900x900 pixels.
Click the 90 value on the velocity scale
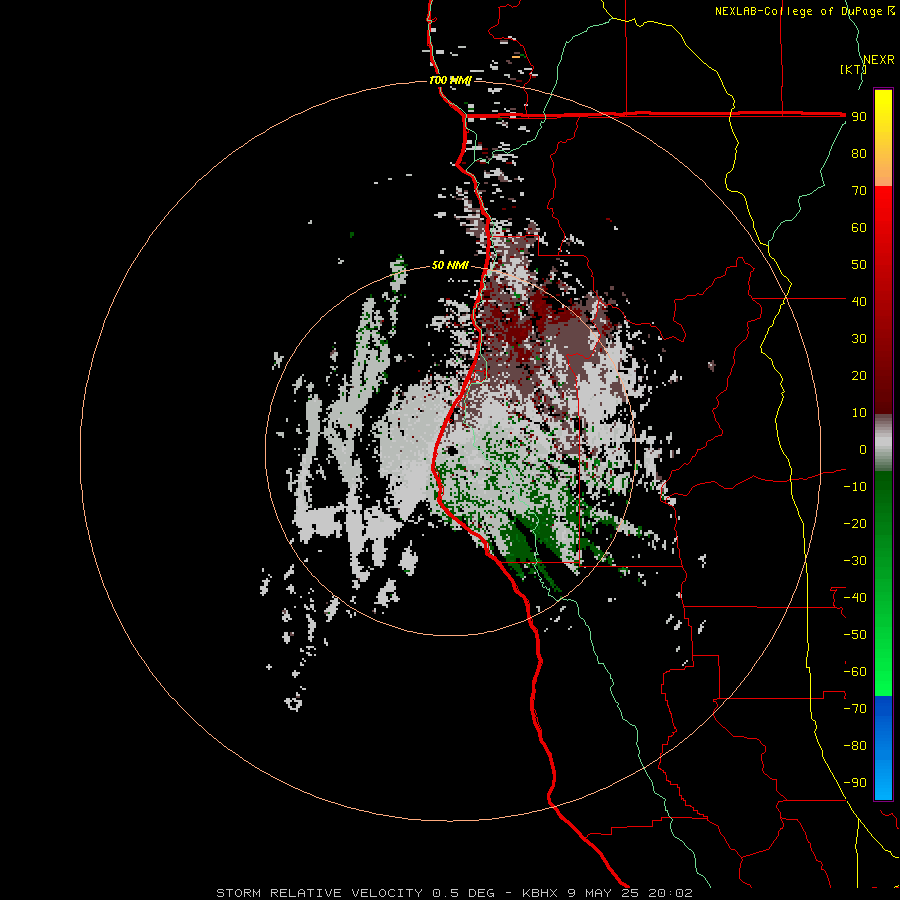click(859, 117)
